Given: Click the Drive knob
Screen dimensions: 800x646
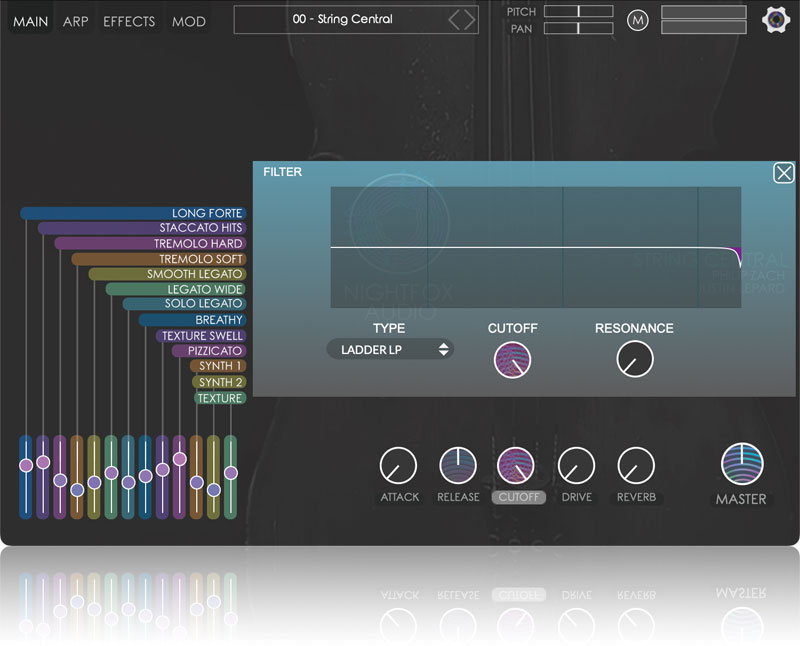Looking at the screenshot, I should (x=576, y=465).
